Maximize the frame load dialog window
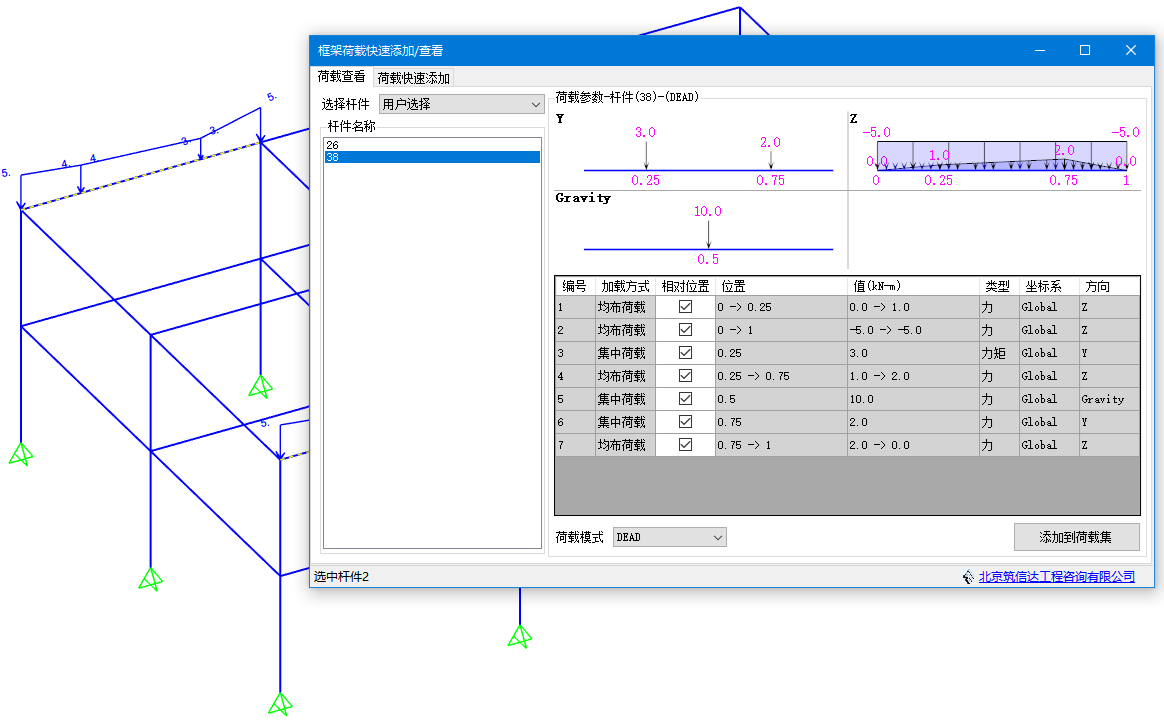The height and width of the screenshot is (723, 1164). tap(1084, 50)
